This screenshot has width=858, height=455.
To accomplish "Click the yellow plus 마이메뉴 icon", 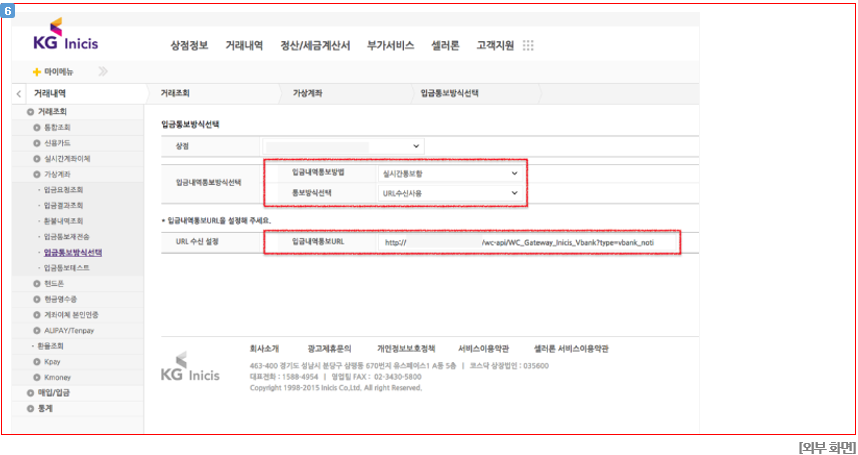I will (x=37, y=72).
